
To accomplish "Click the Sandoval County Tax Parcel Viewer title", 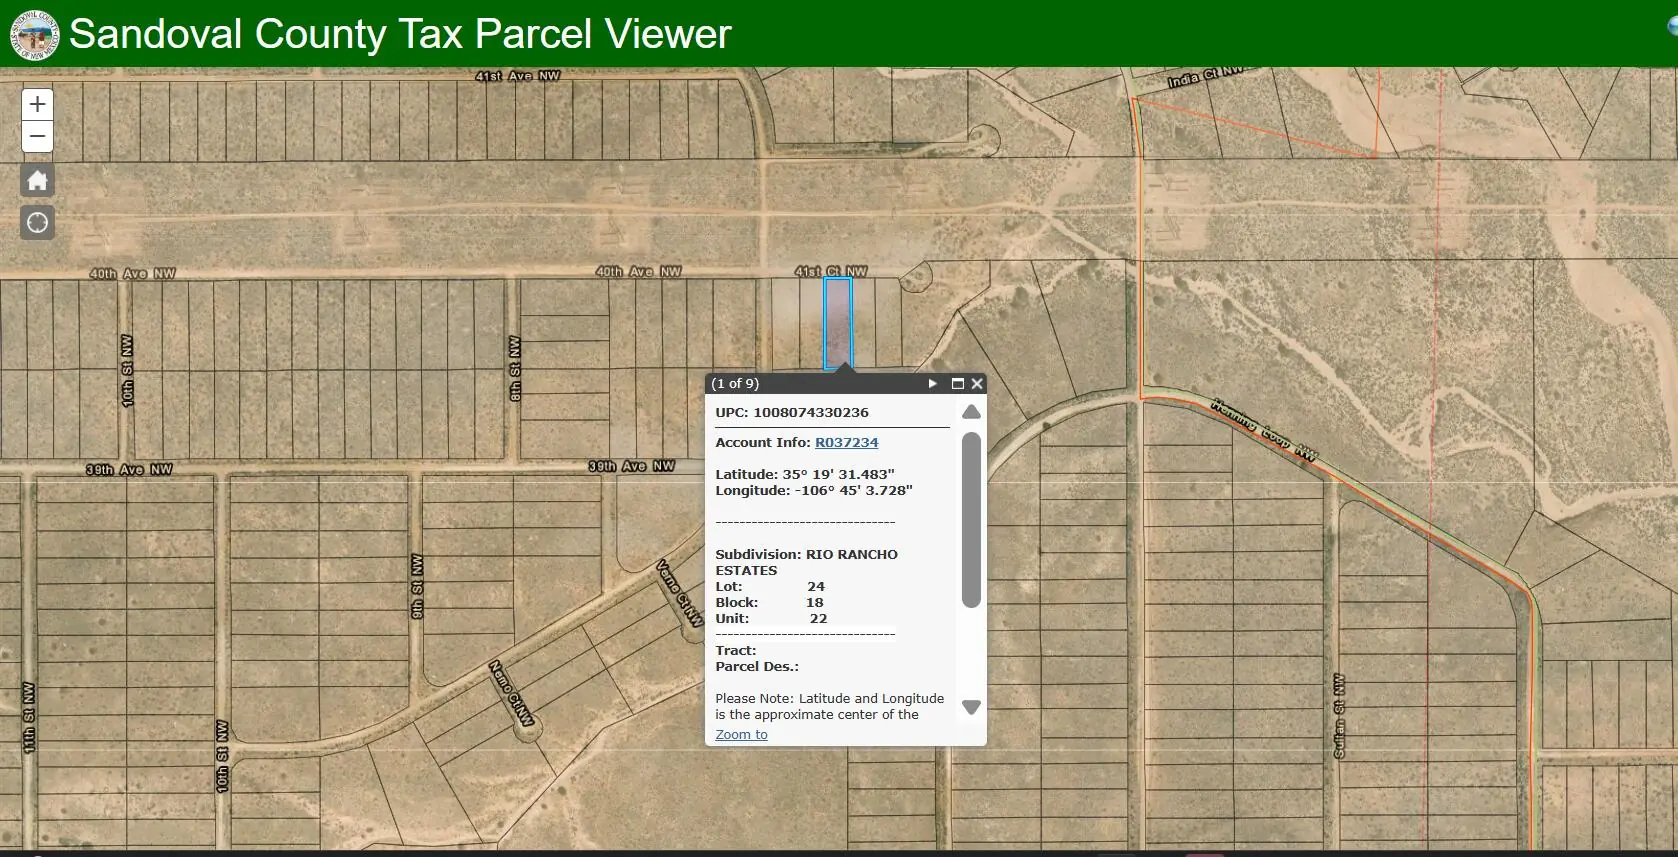I will click(400, 34).
